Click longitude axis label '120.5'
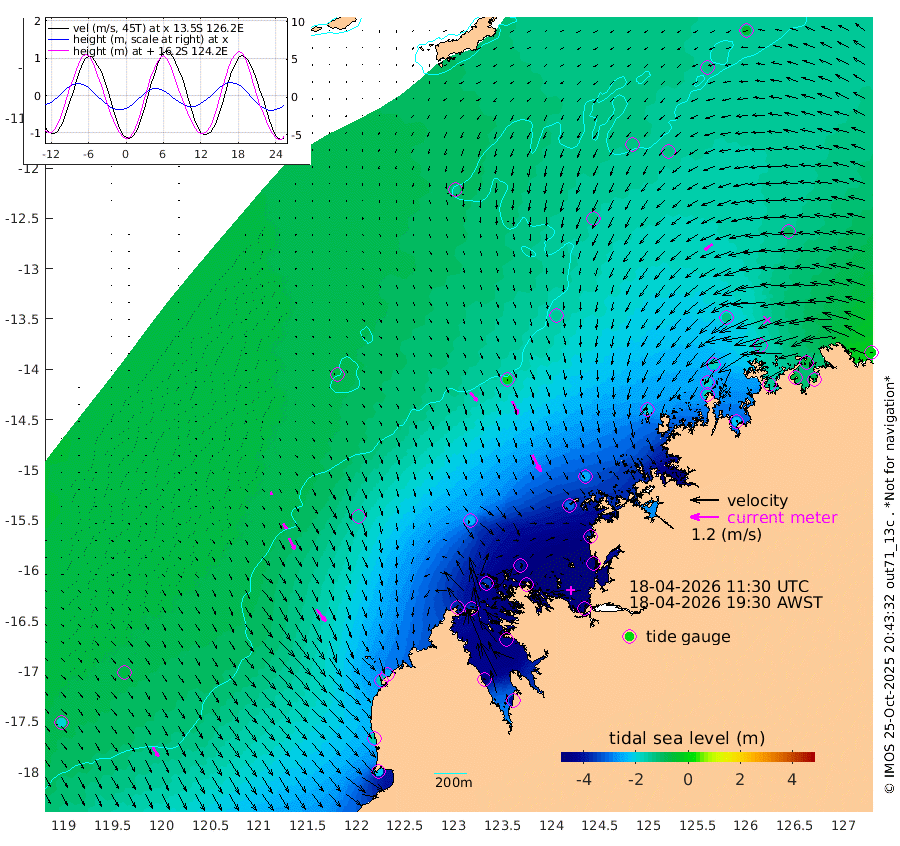This screenshot has height=846, width=900. click(x=210, y=825)
